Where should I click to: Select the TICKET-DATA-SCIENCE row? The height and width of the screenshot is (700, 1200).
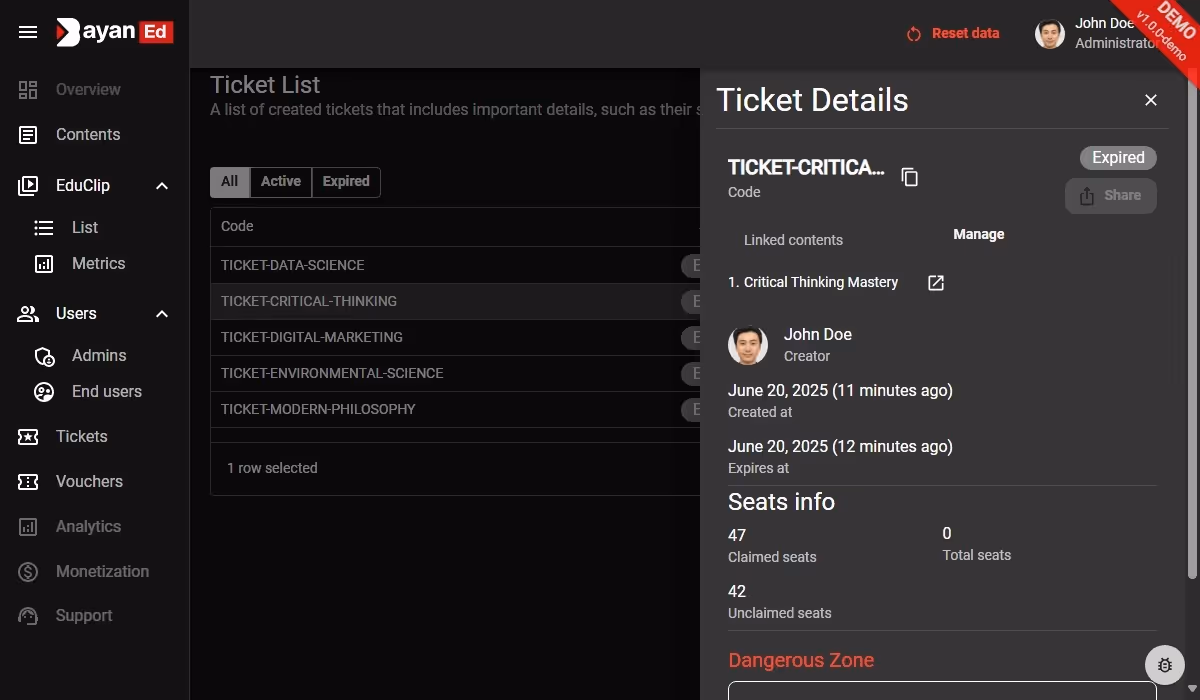pyautogui.click(x=292, y=265)
